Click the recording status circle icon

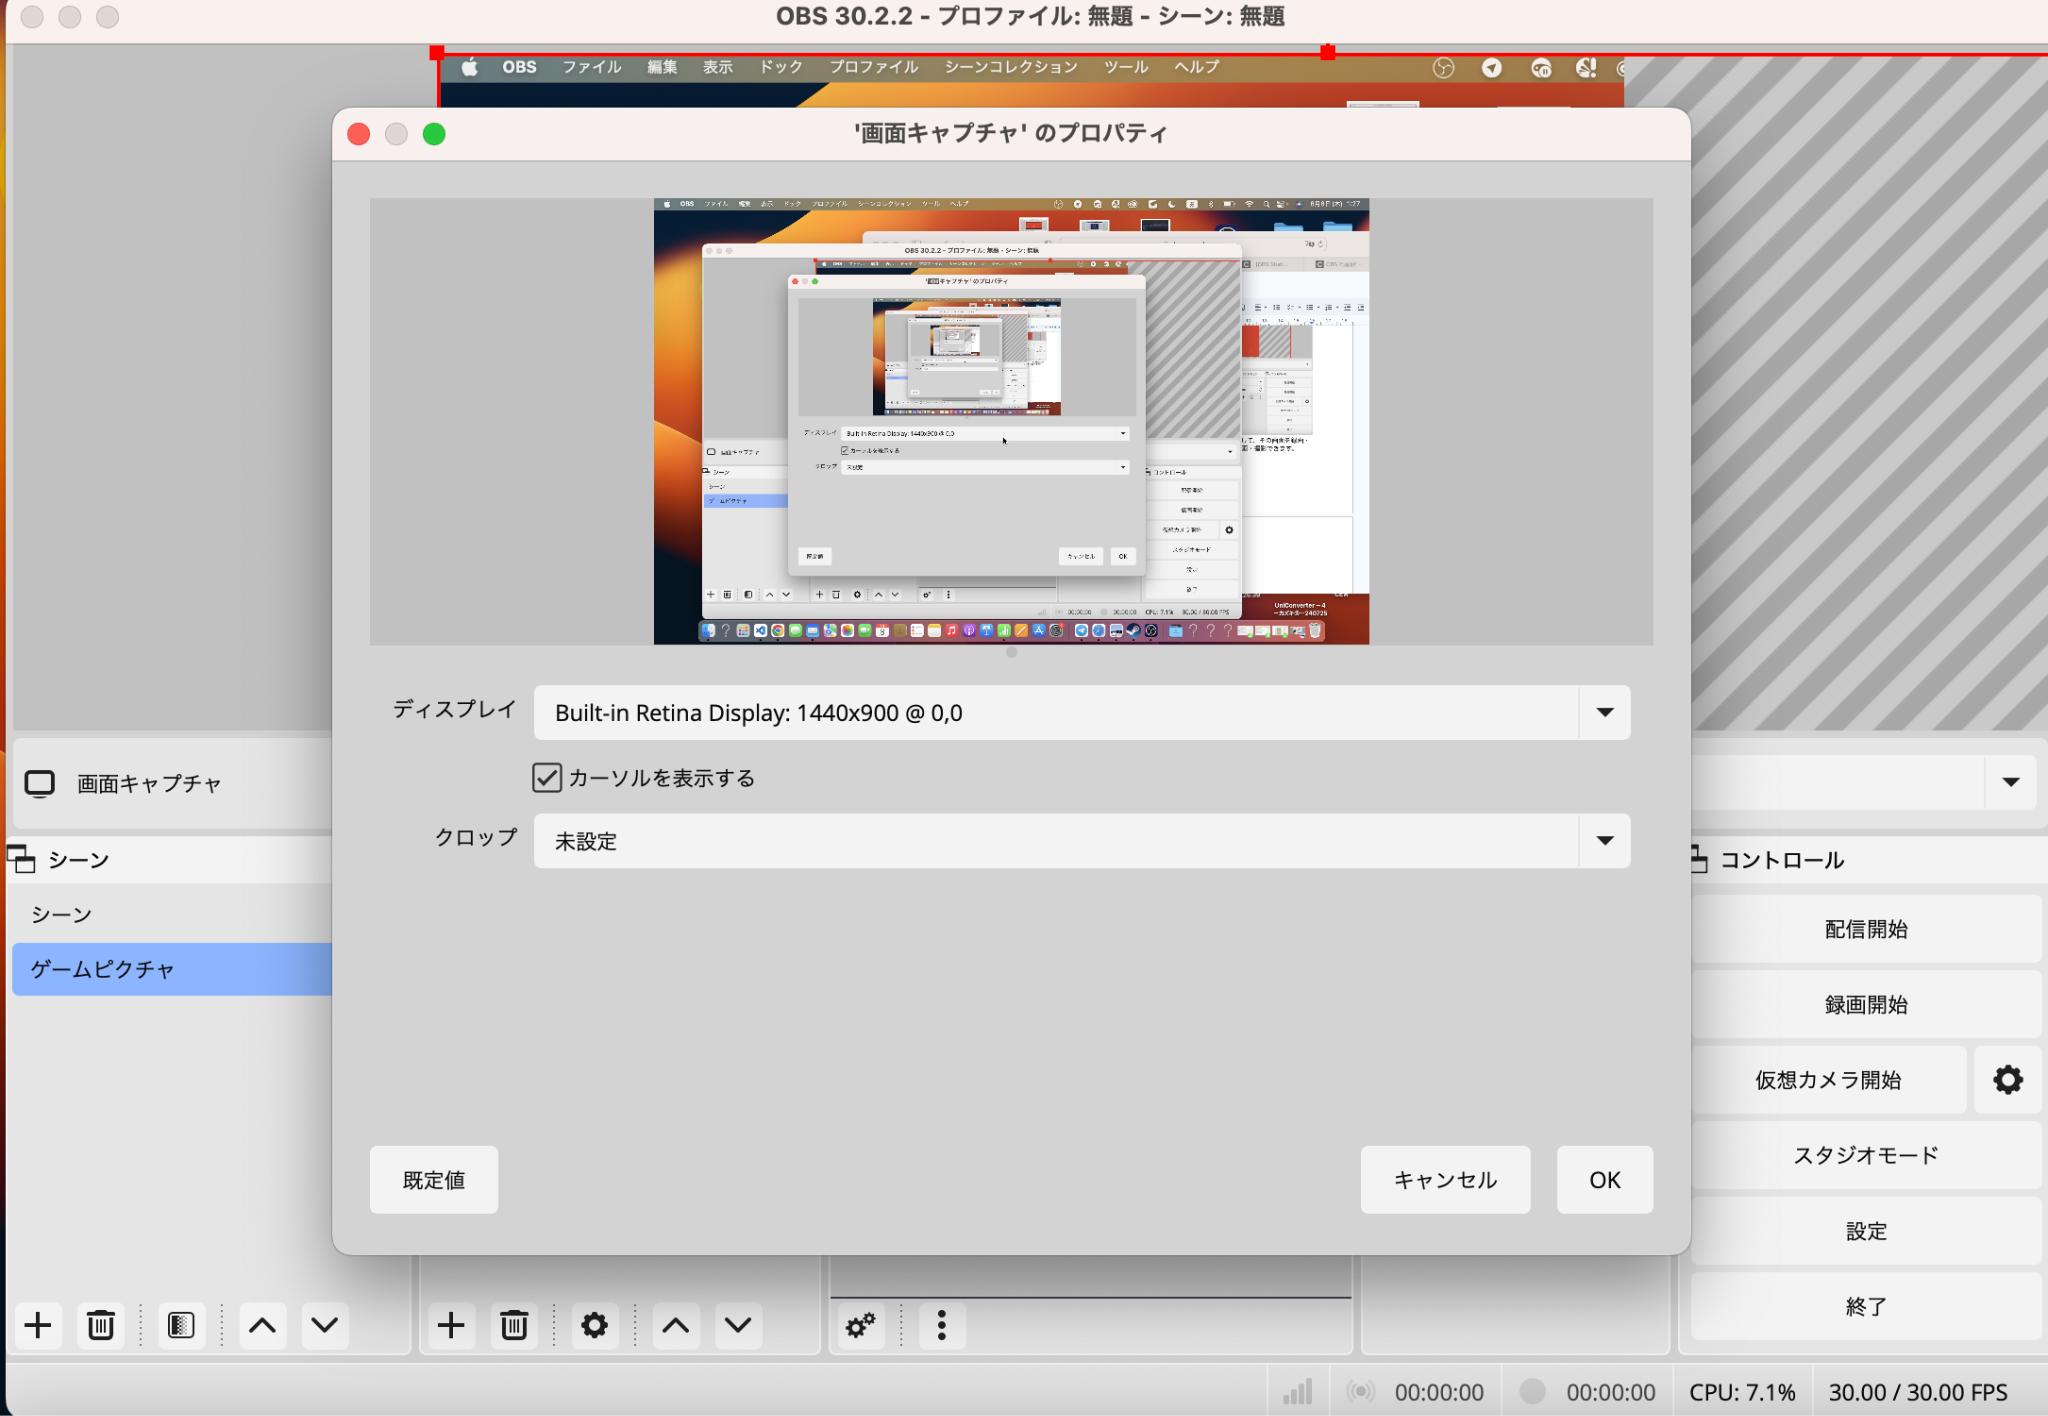1533,1392
